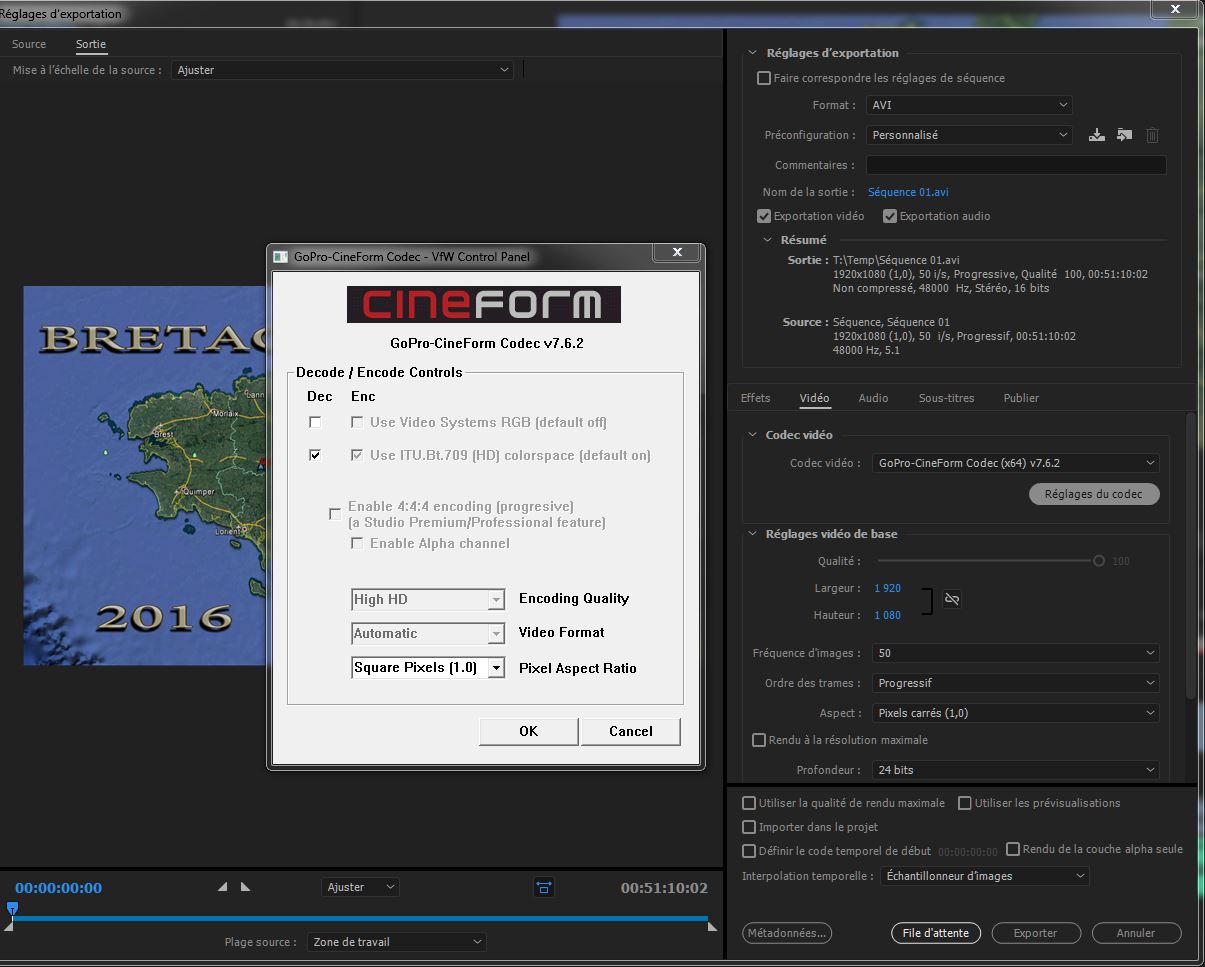The width and height of the screenshot is (1205, 967).
Task: Check Dec box for Video Systems RGB
Action: pos(315,422)
